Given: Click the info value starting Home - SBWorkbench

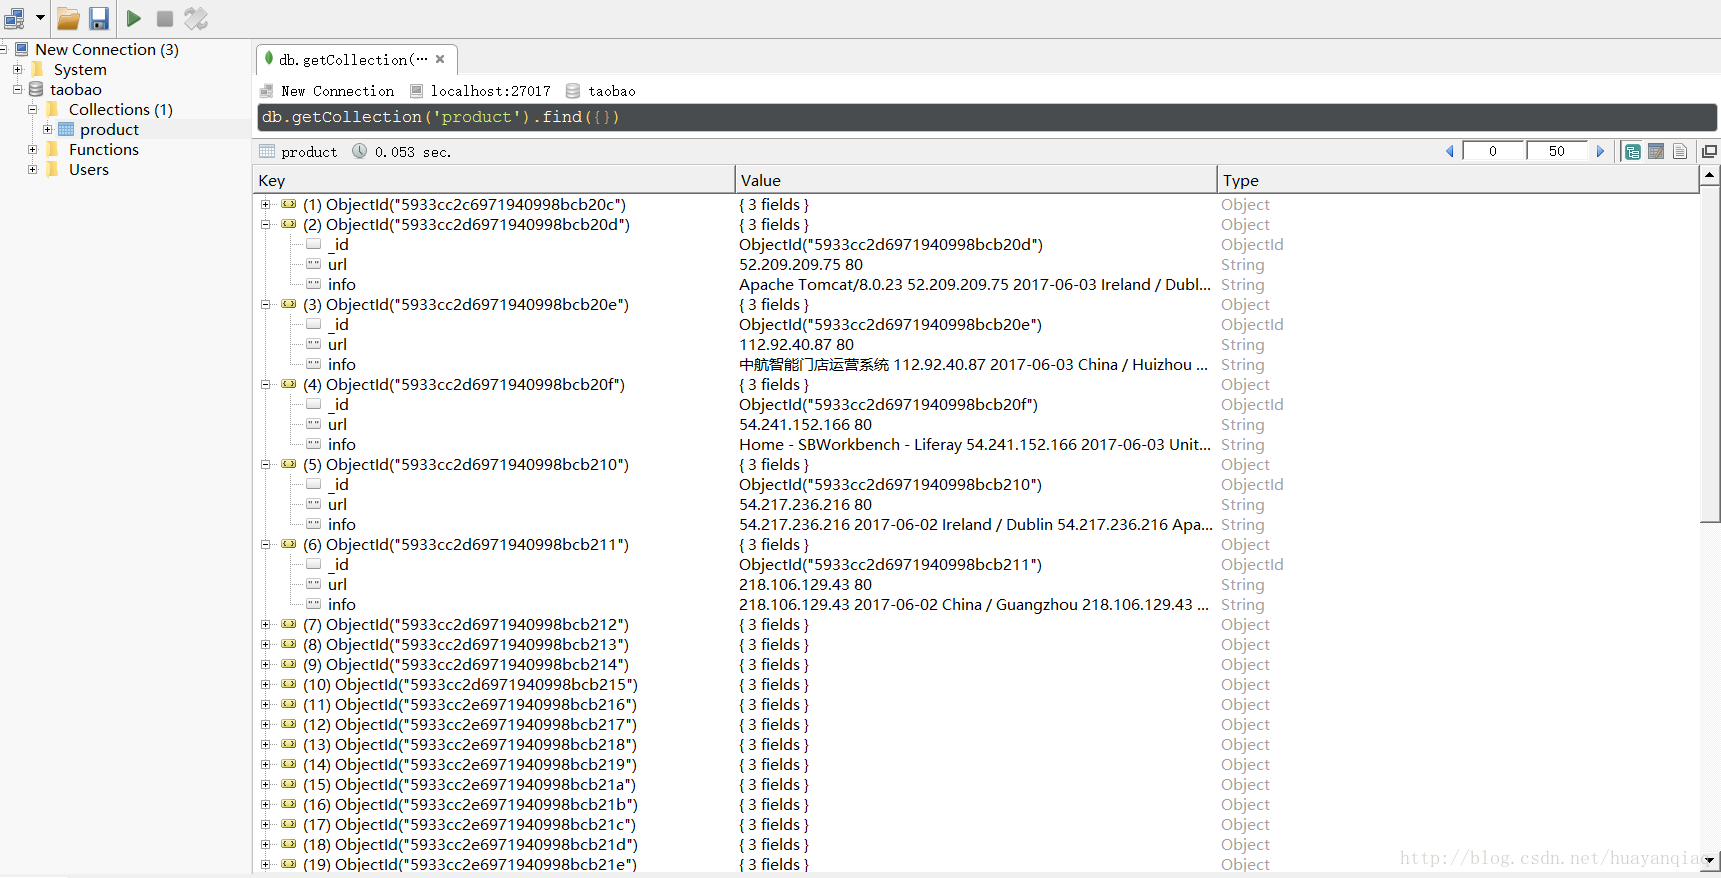Looking at the screenshot, I should (x=975, y=444).
